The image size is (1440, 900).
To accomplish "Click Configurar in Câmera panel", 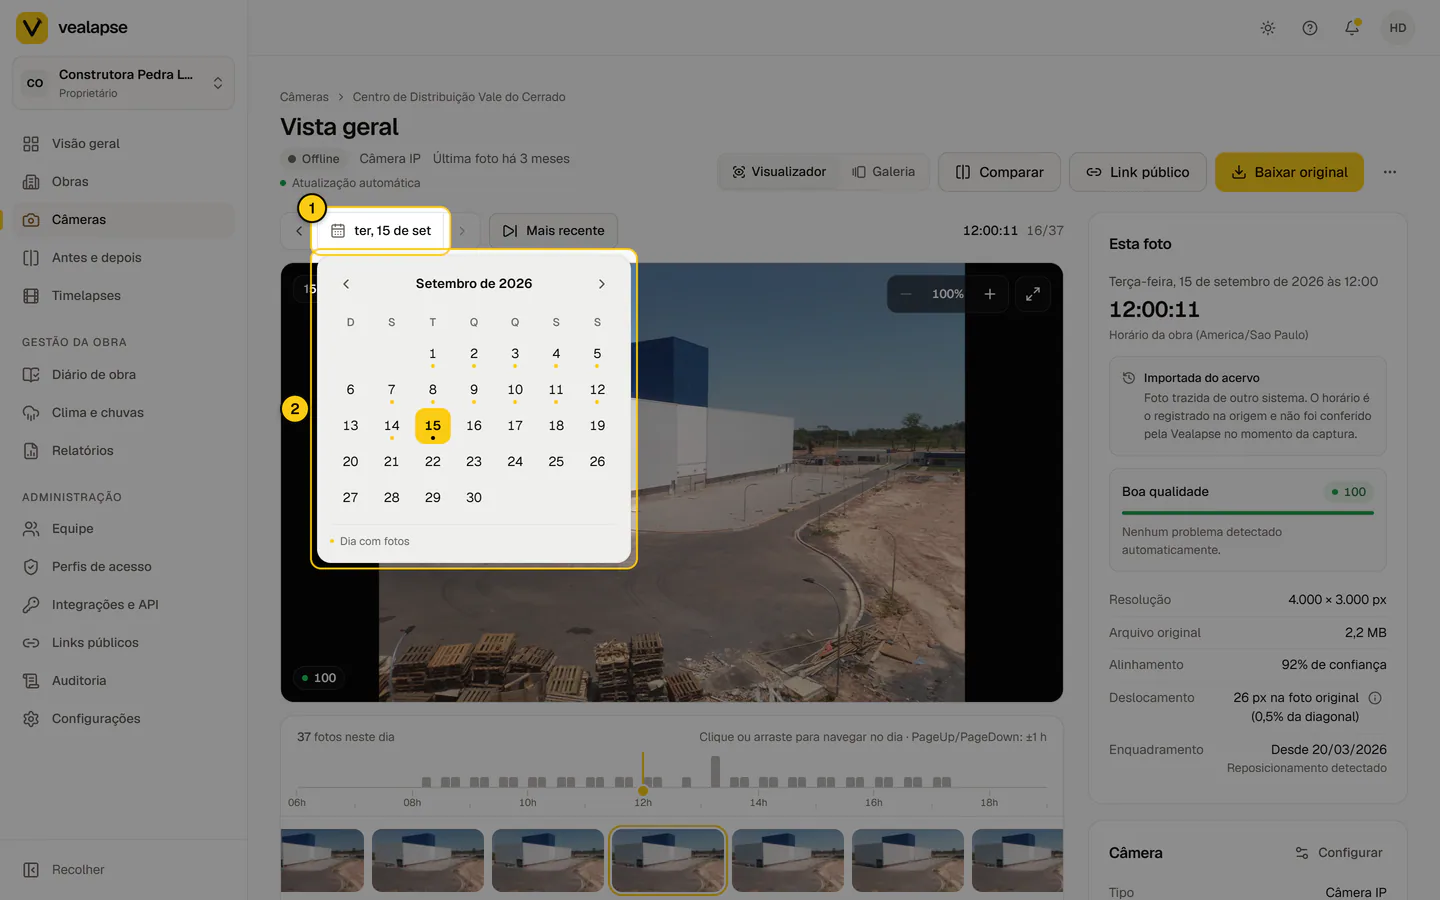I will [x=1339, y=853].
